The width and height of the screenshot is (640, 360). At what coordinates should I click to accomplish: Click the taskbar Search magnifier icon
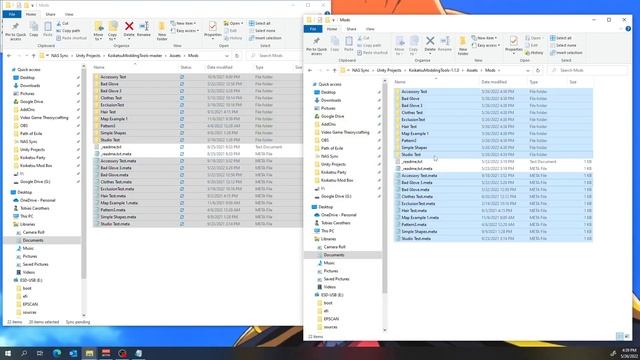(x=24, y=353)
